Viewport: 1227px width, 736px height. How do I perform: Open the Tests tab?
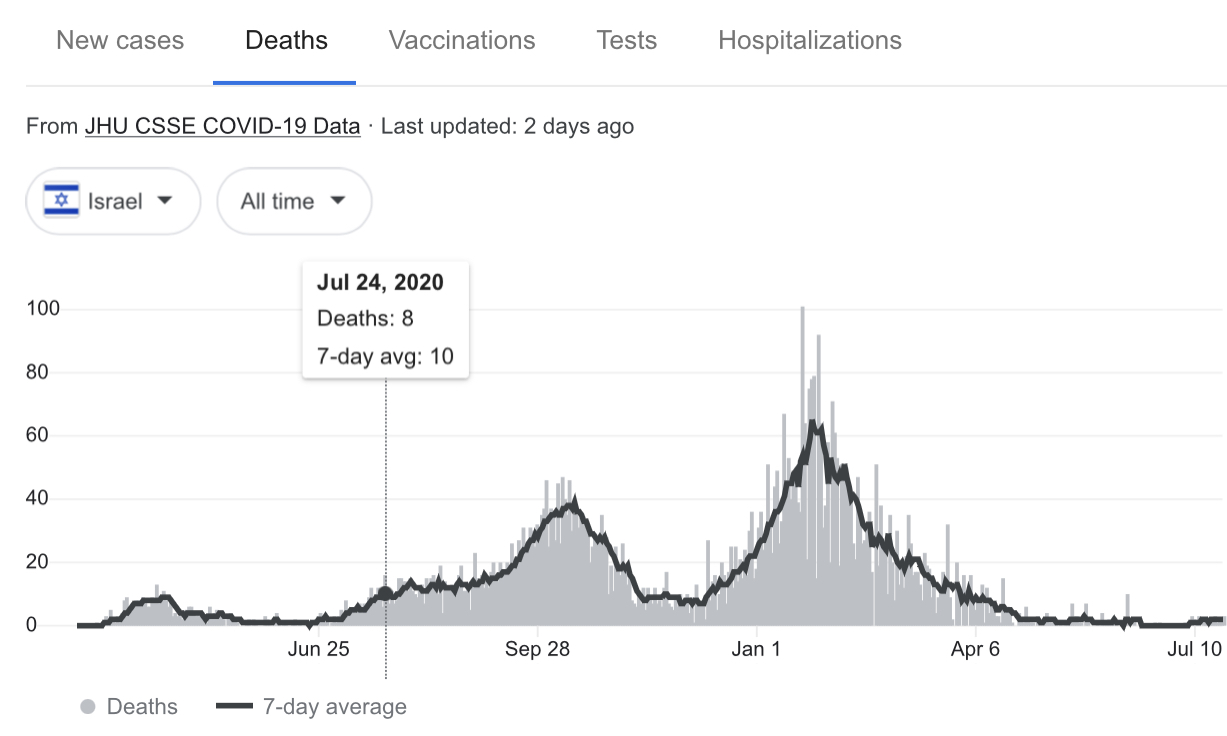627,41
